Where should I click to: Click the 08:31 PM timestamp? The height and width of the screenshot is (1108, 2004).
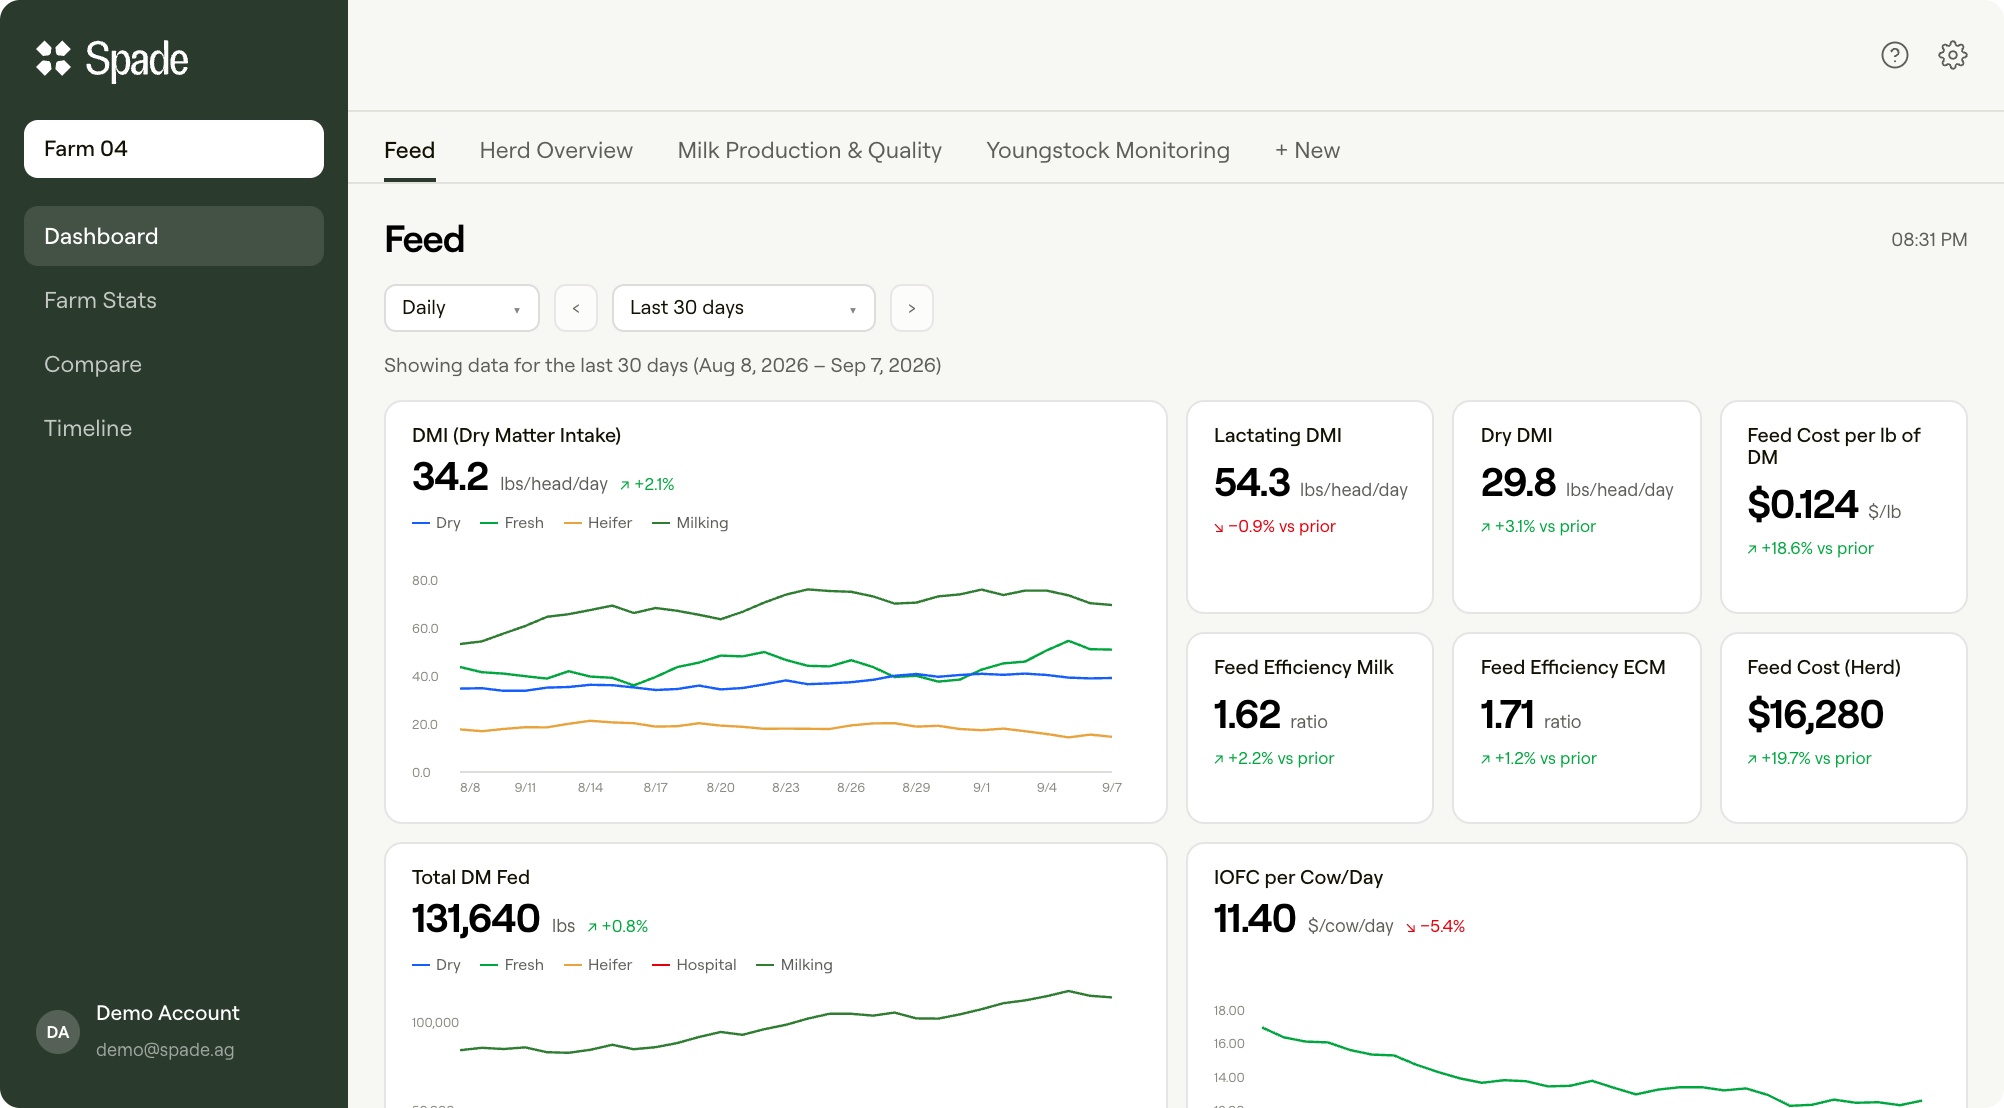point(1929,240)
